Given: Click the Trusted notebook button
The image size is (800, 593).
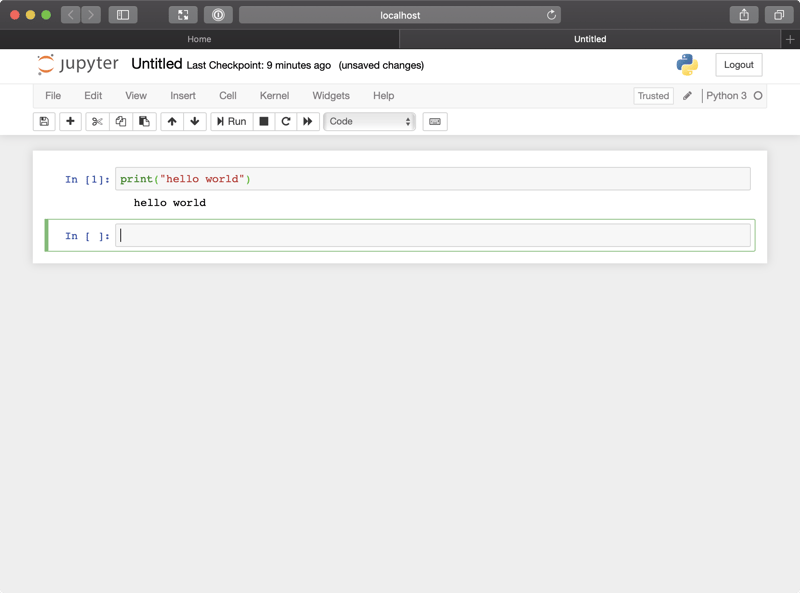Looking at the screenshot, I should click(653, 96).
